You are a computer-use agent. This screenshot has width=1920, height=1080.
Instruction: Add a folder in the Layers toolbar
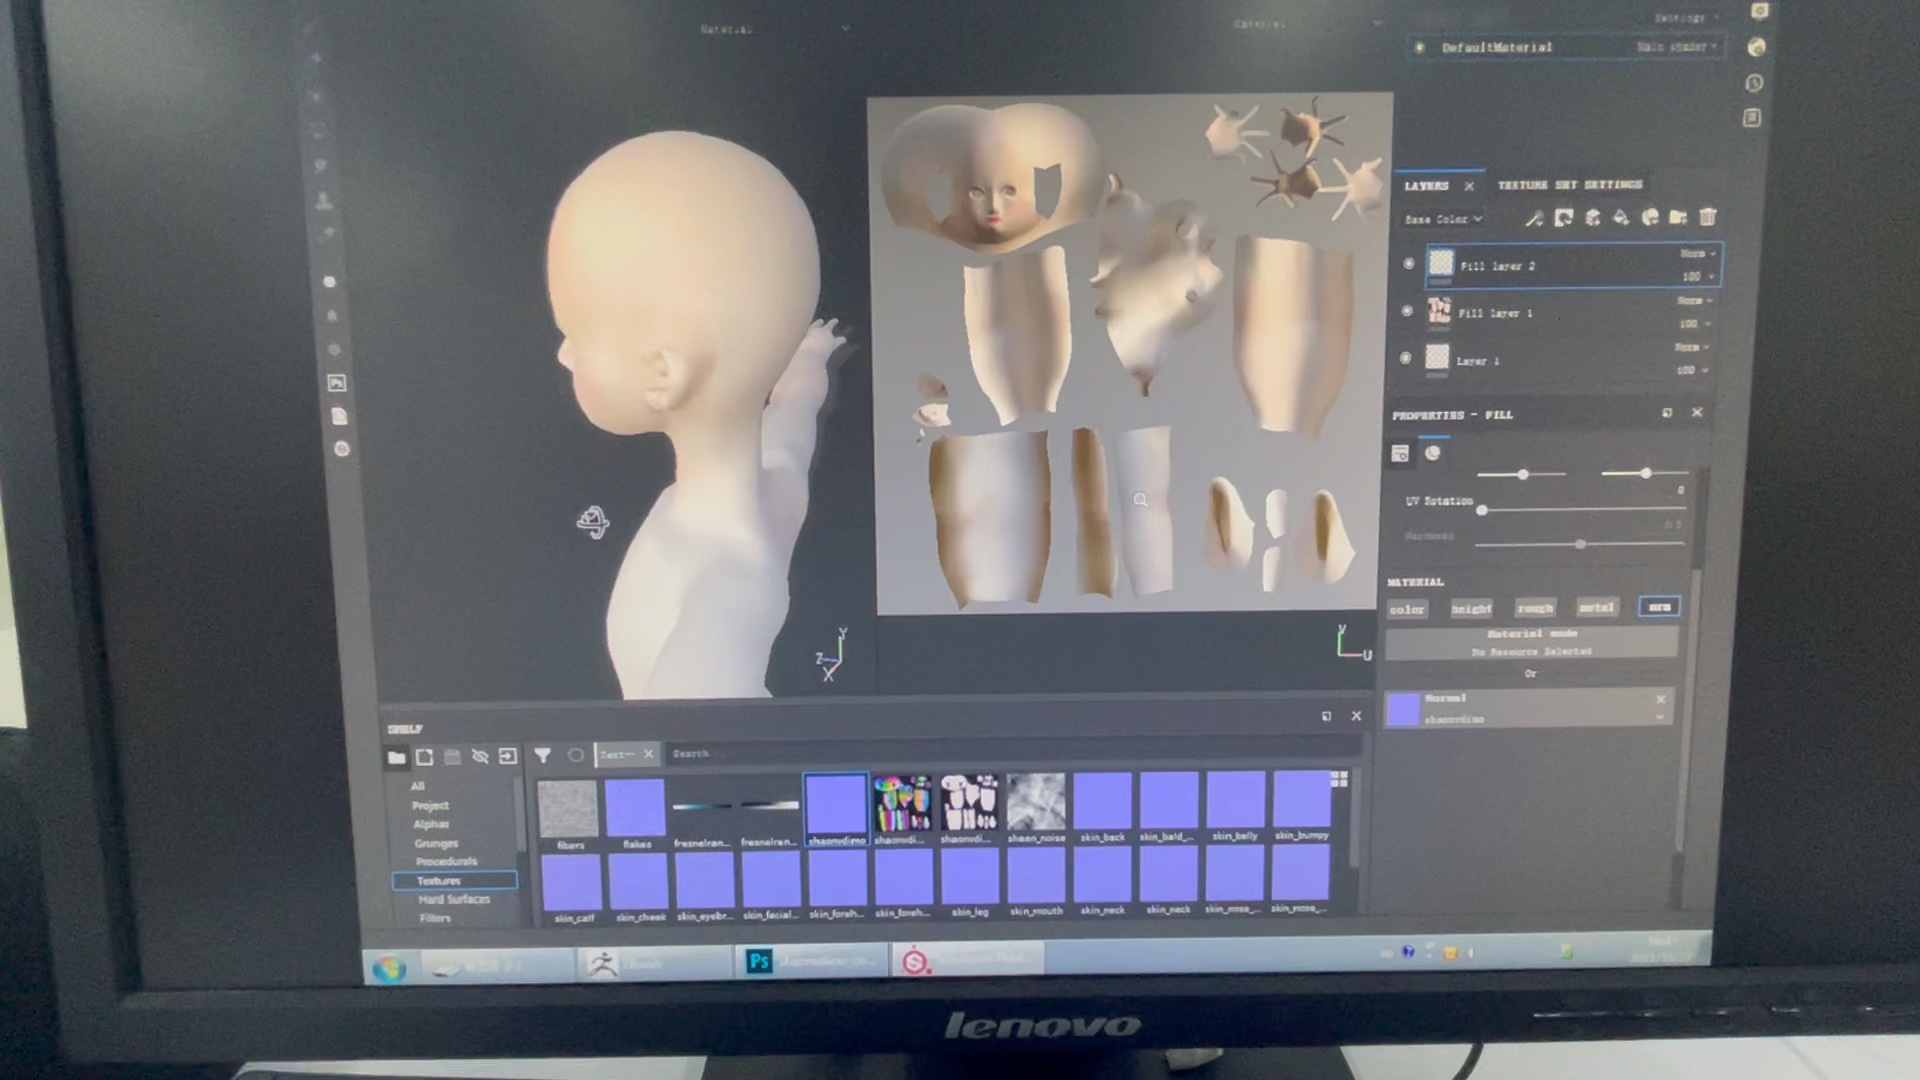click(1678, 217)
